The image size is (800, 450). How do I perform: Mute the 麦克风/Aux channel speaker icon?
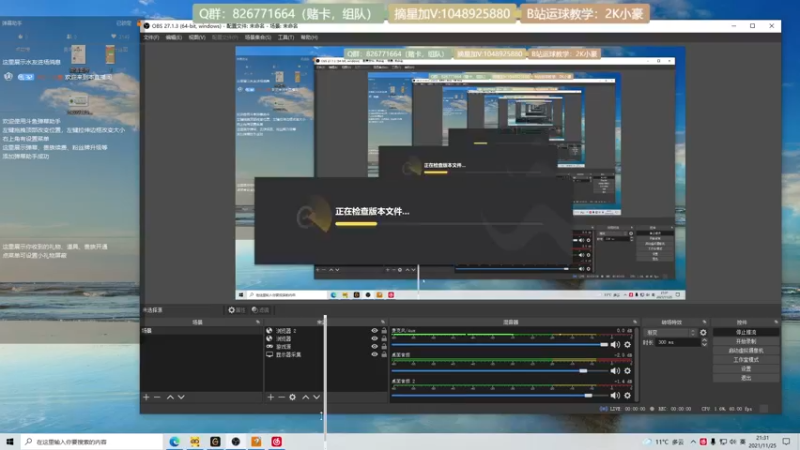click(615, 345)
